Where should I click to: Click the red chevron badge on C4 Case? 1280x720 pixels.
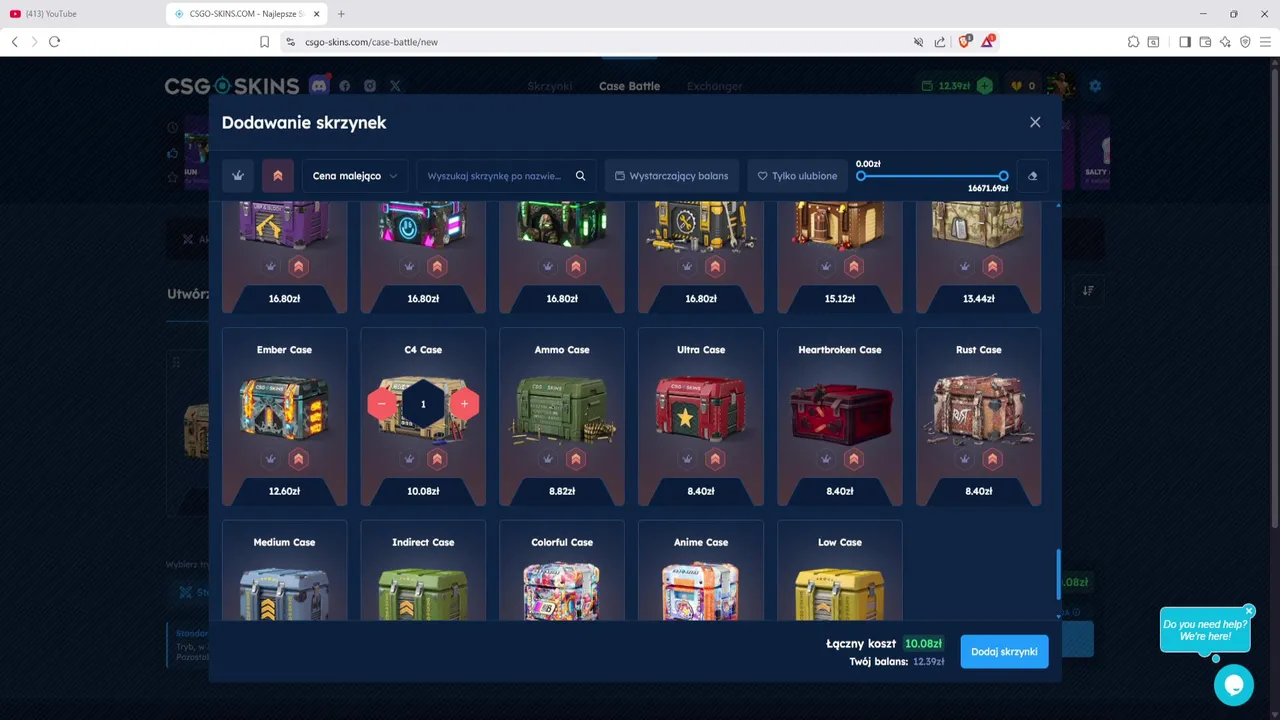pos(437,459)
